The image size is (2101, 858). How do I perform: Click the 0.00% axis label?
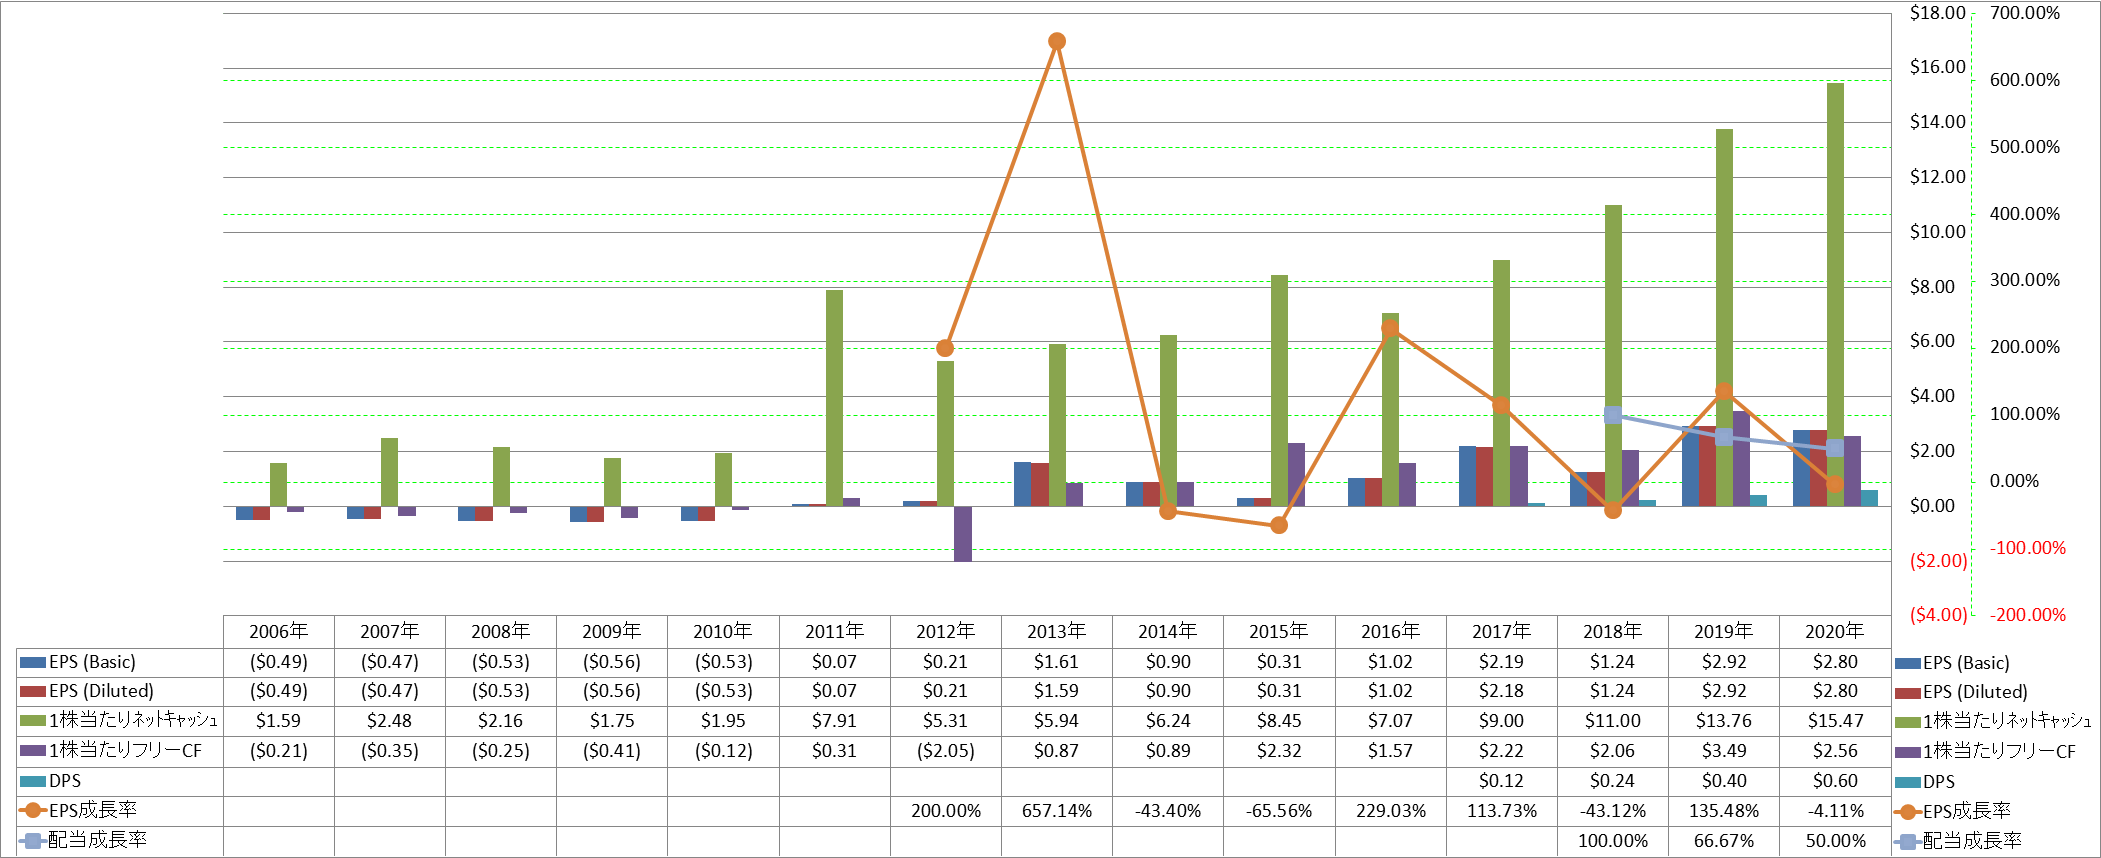tap(2014, 481)
